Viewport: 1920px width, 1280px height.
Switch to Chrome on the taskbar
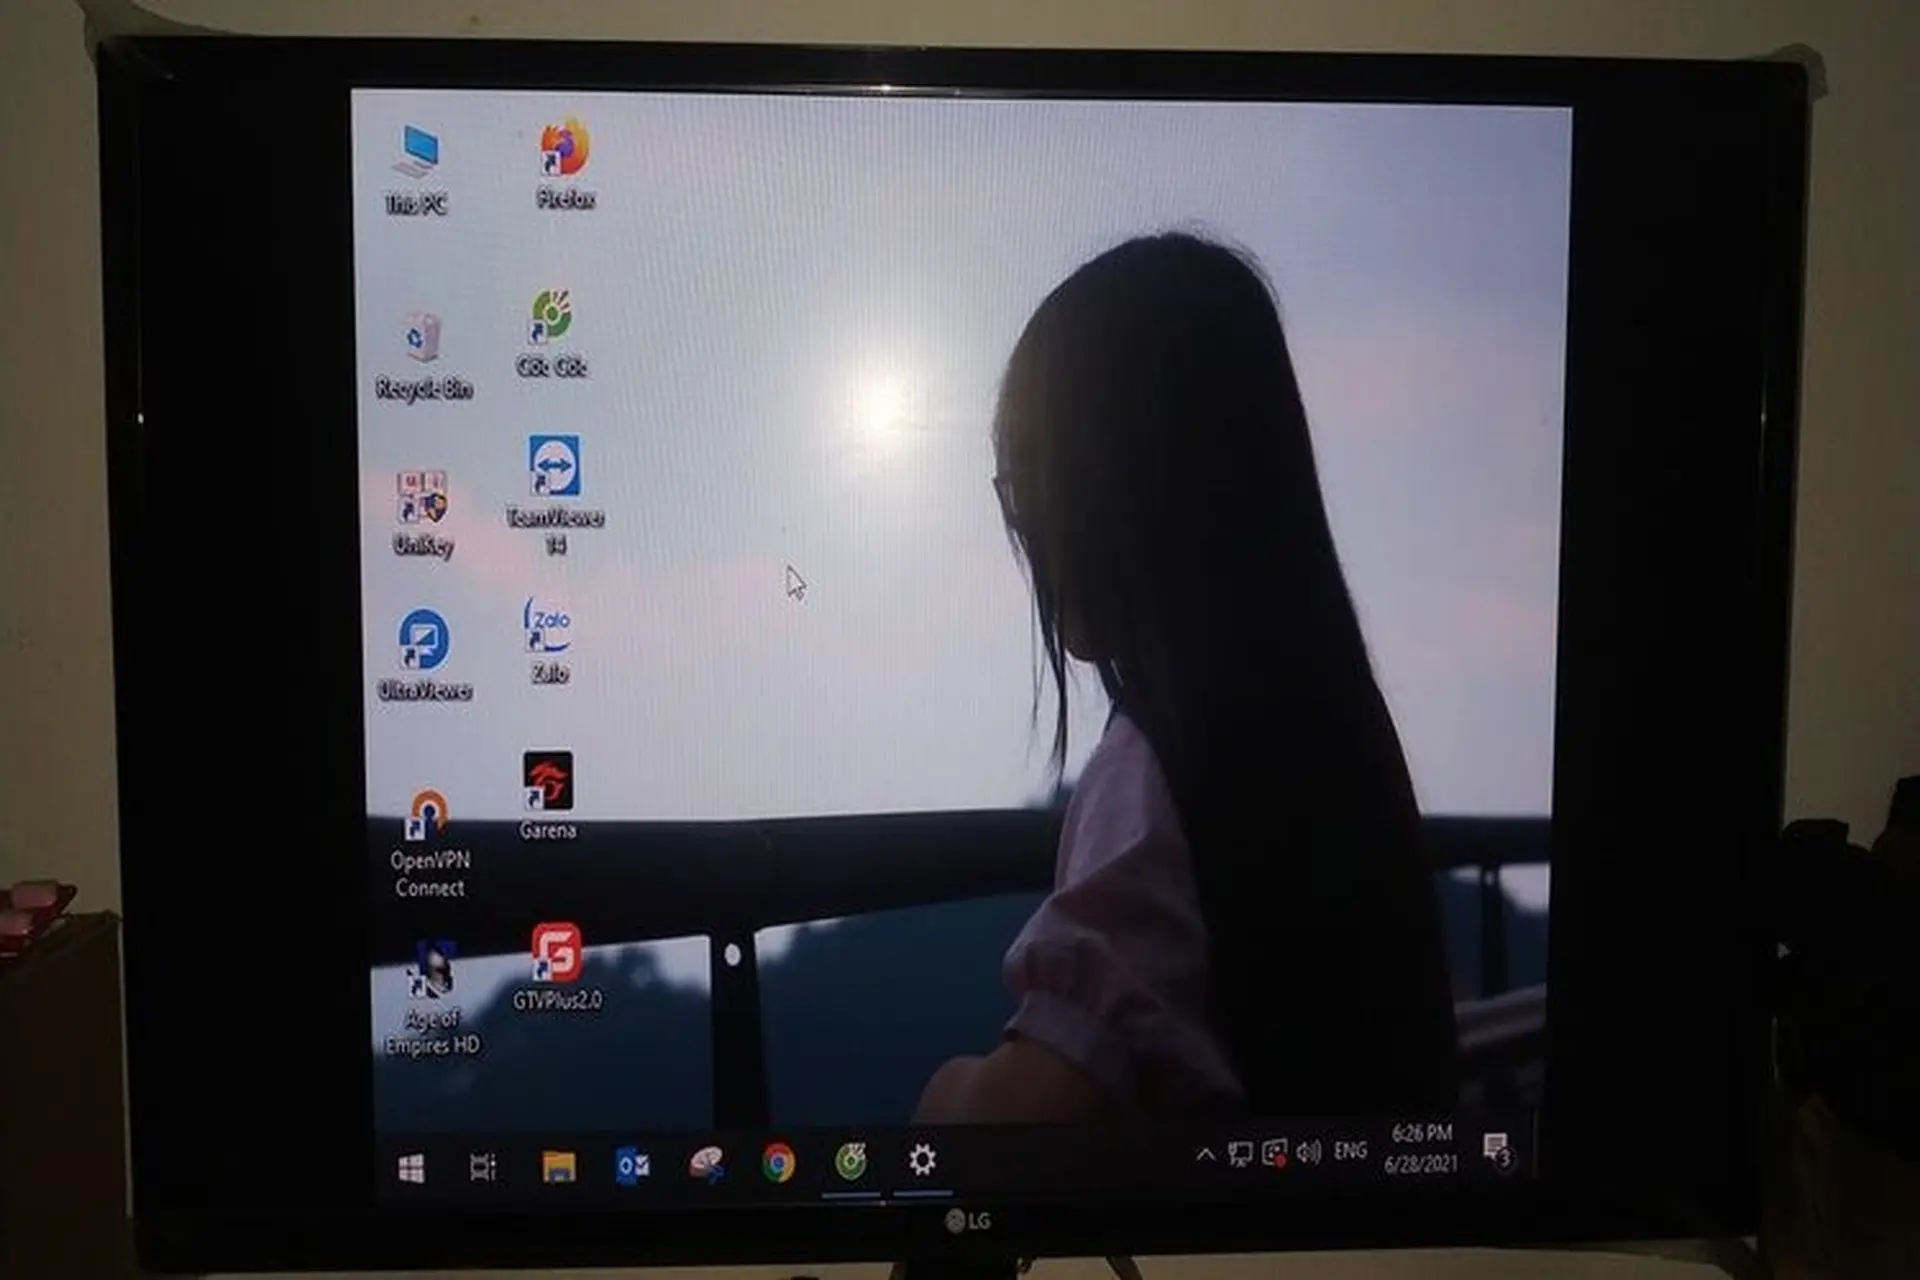(778, 1163)
